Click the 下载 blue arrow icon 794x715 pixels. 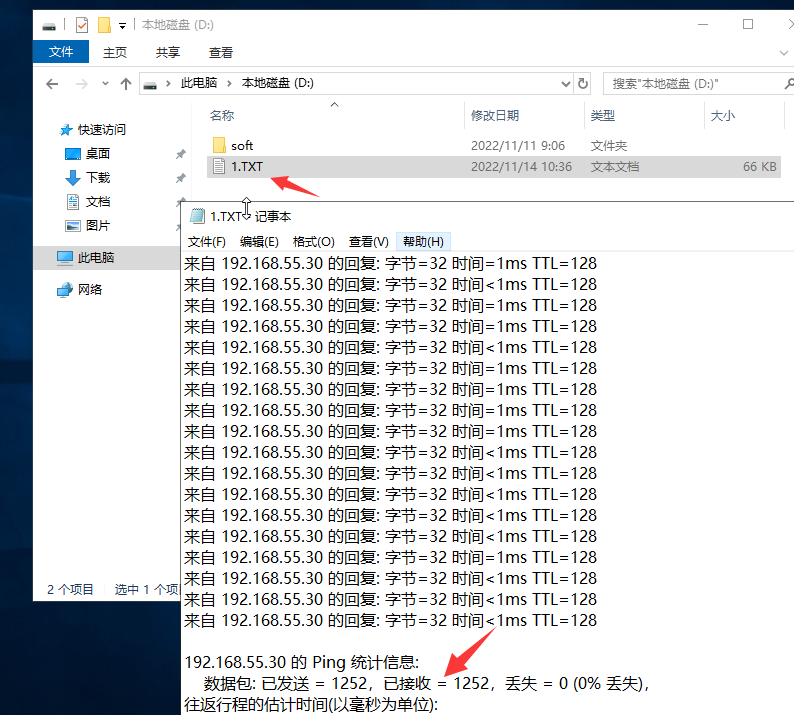click(73, 178)
